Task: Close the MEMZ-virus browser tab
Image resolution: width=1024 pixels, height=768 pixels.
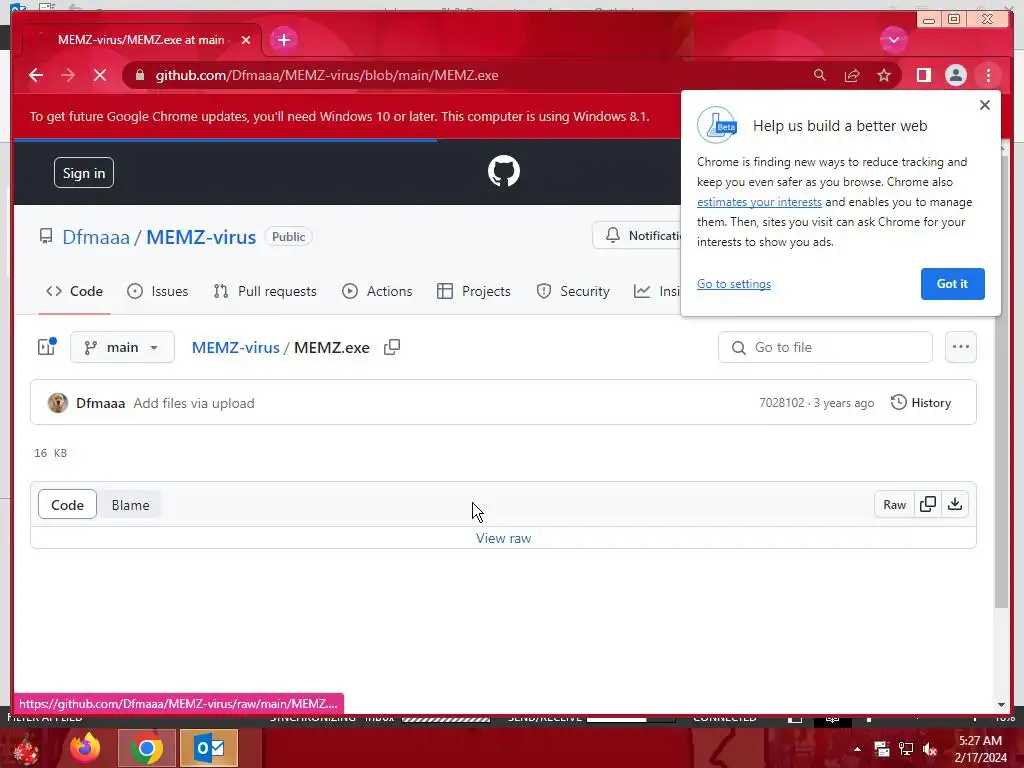Action: 246,40
